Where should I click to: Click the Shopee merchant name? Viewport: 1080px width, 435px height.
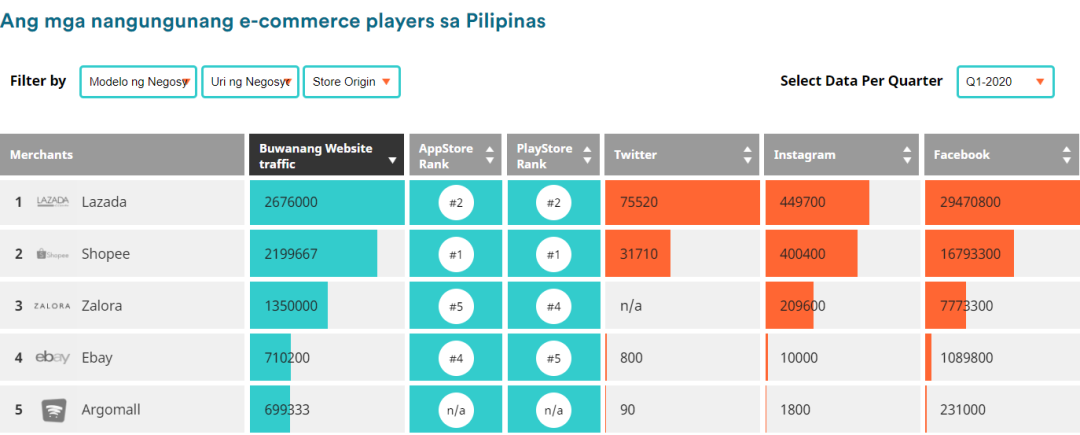tap(105, 254)
